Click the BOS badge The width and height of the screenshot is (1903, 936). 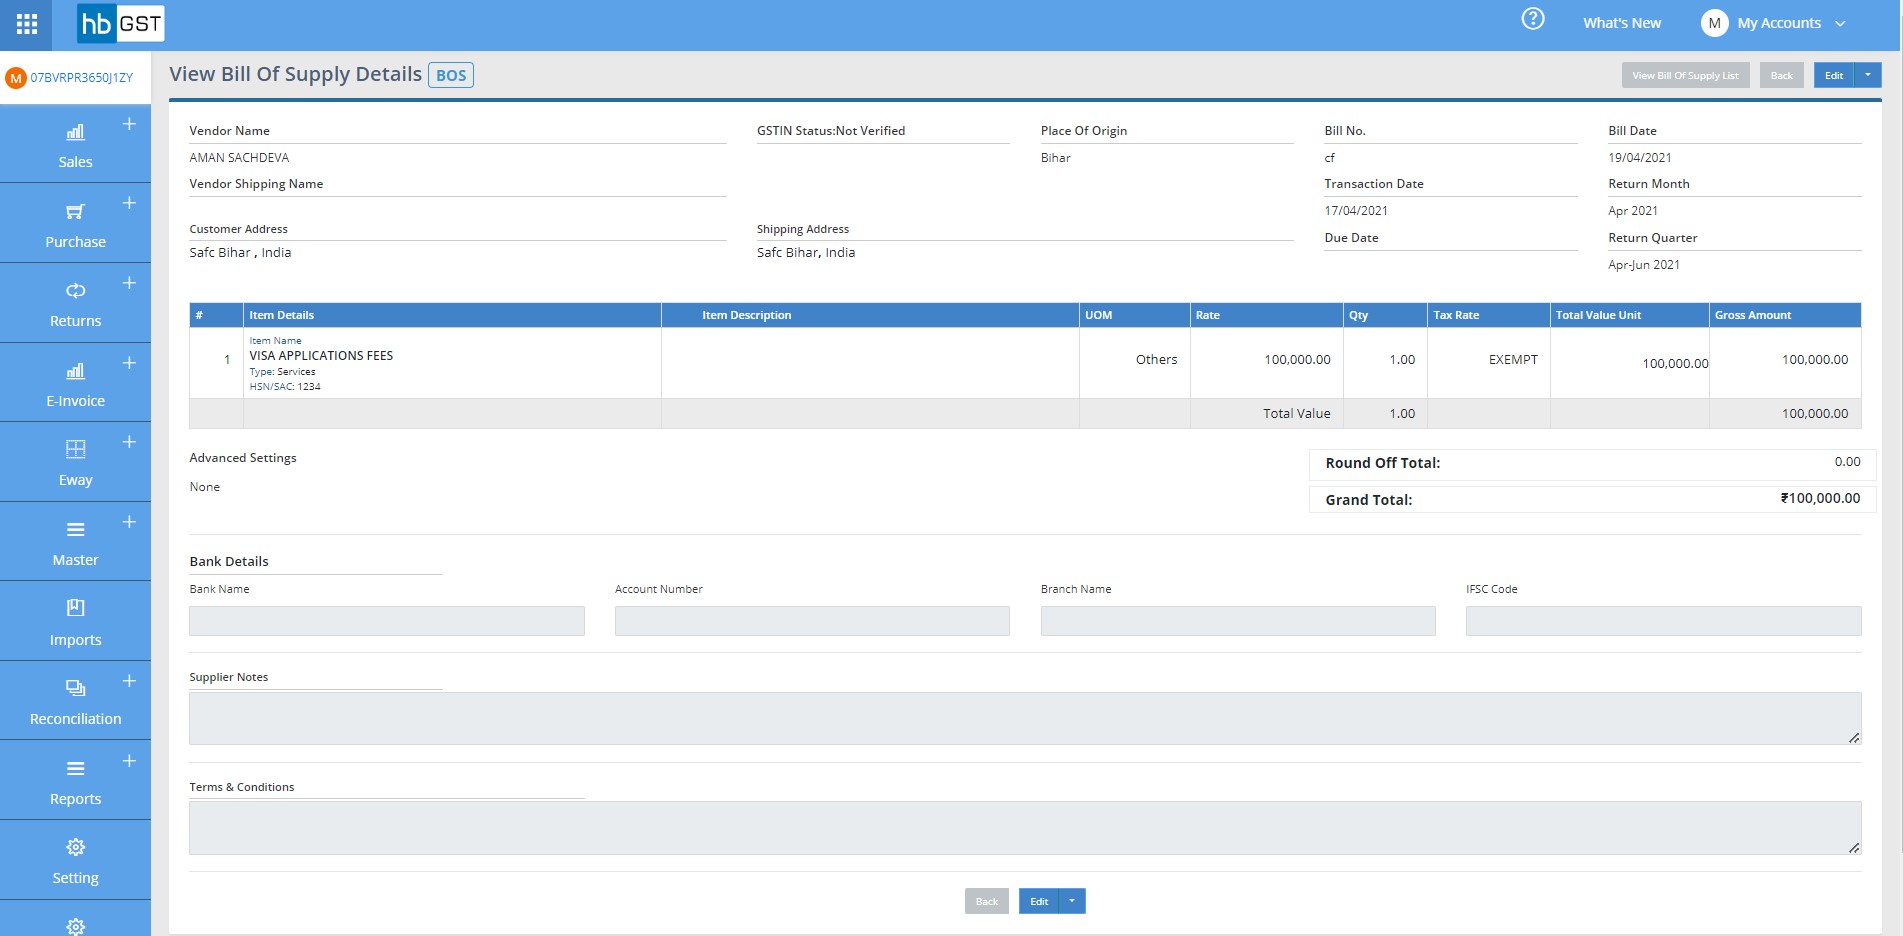tap(451, 75)
